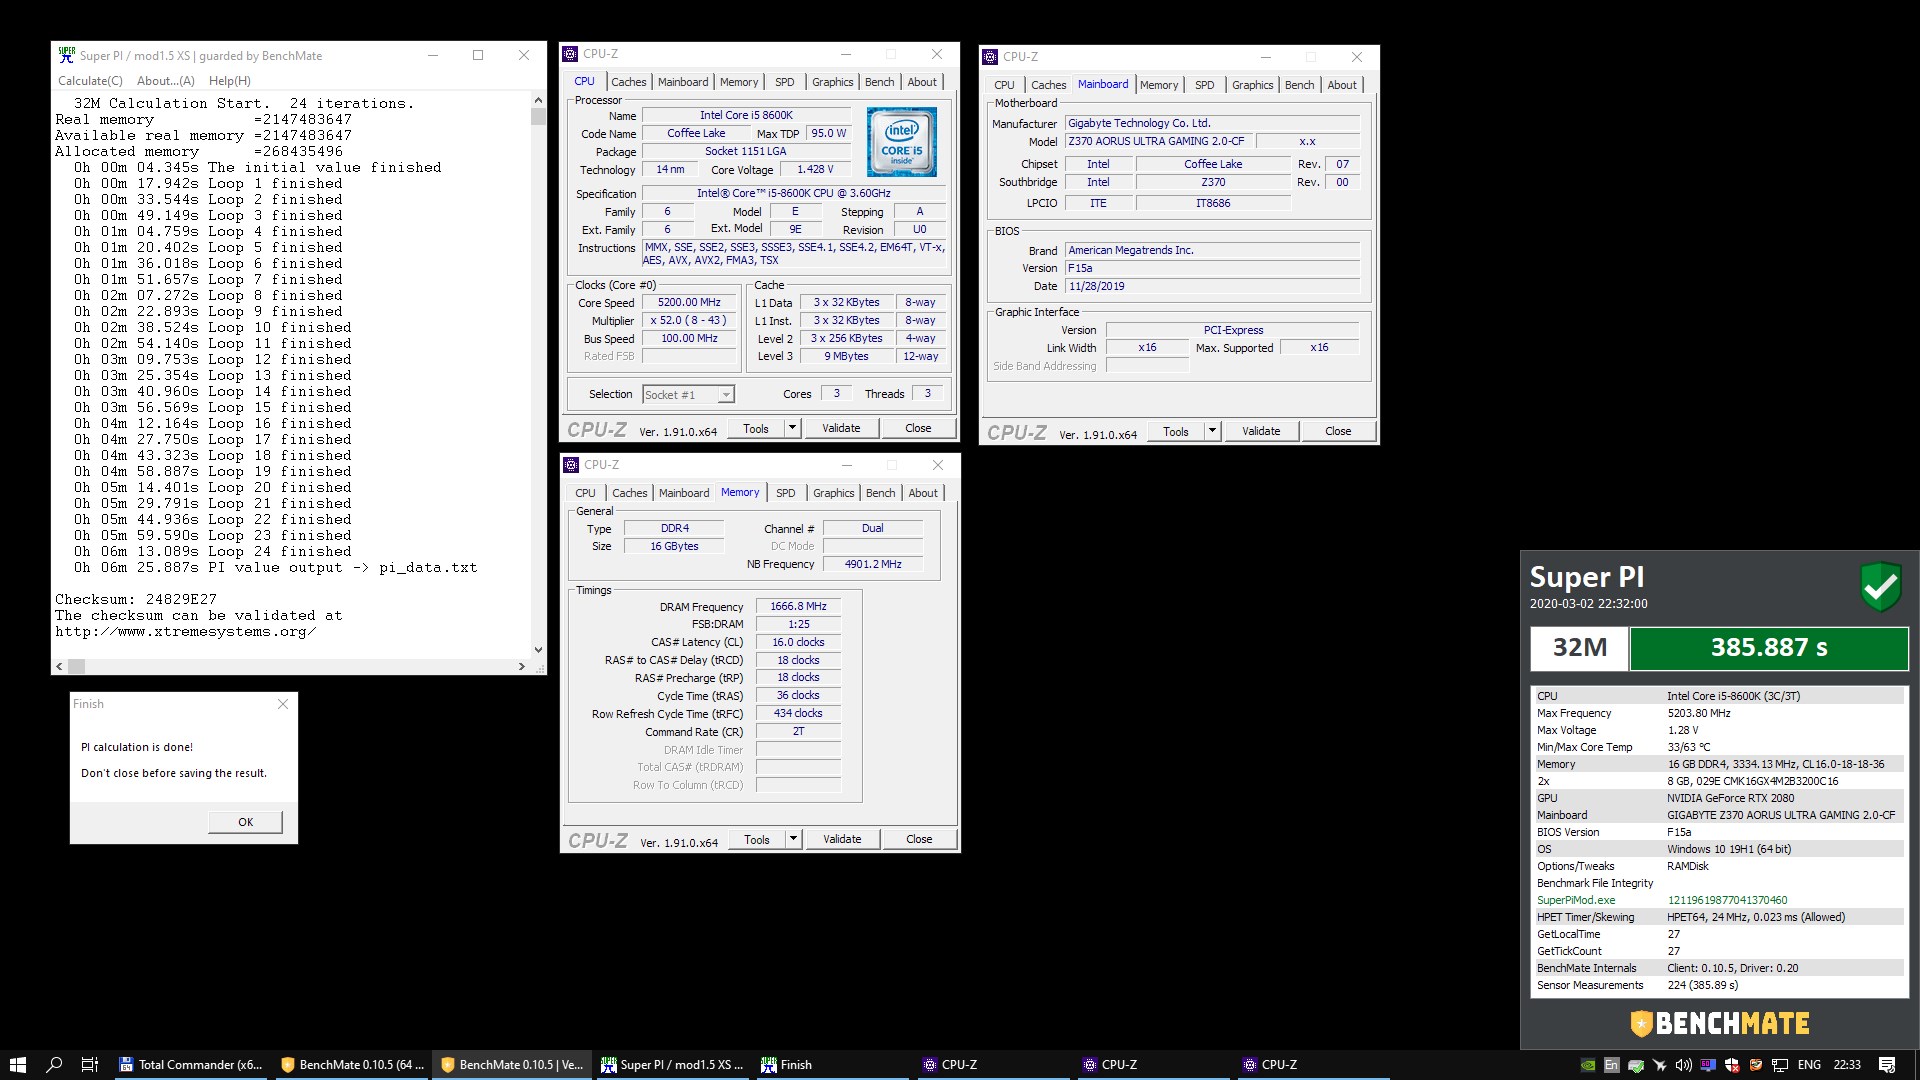Click the 'En' language tray icon
The width and height of the screenshot is (1920, 1080).
1611,1065
